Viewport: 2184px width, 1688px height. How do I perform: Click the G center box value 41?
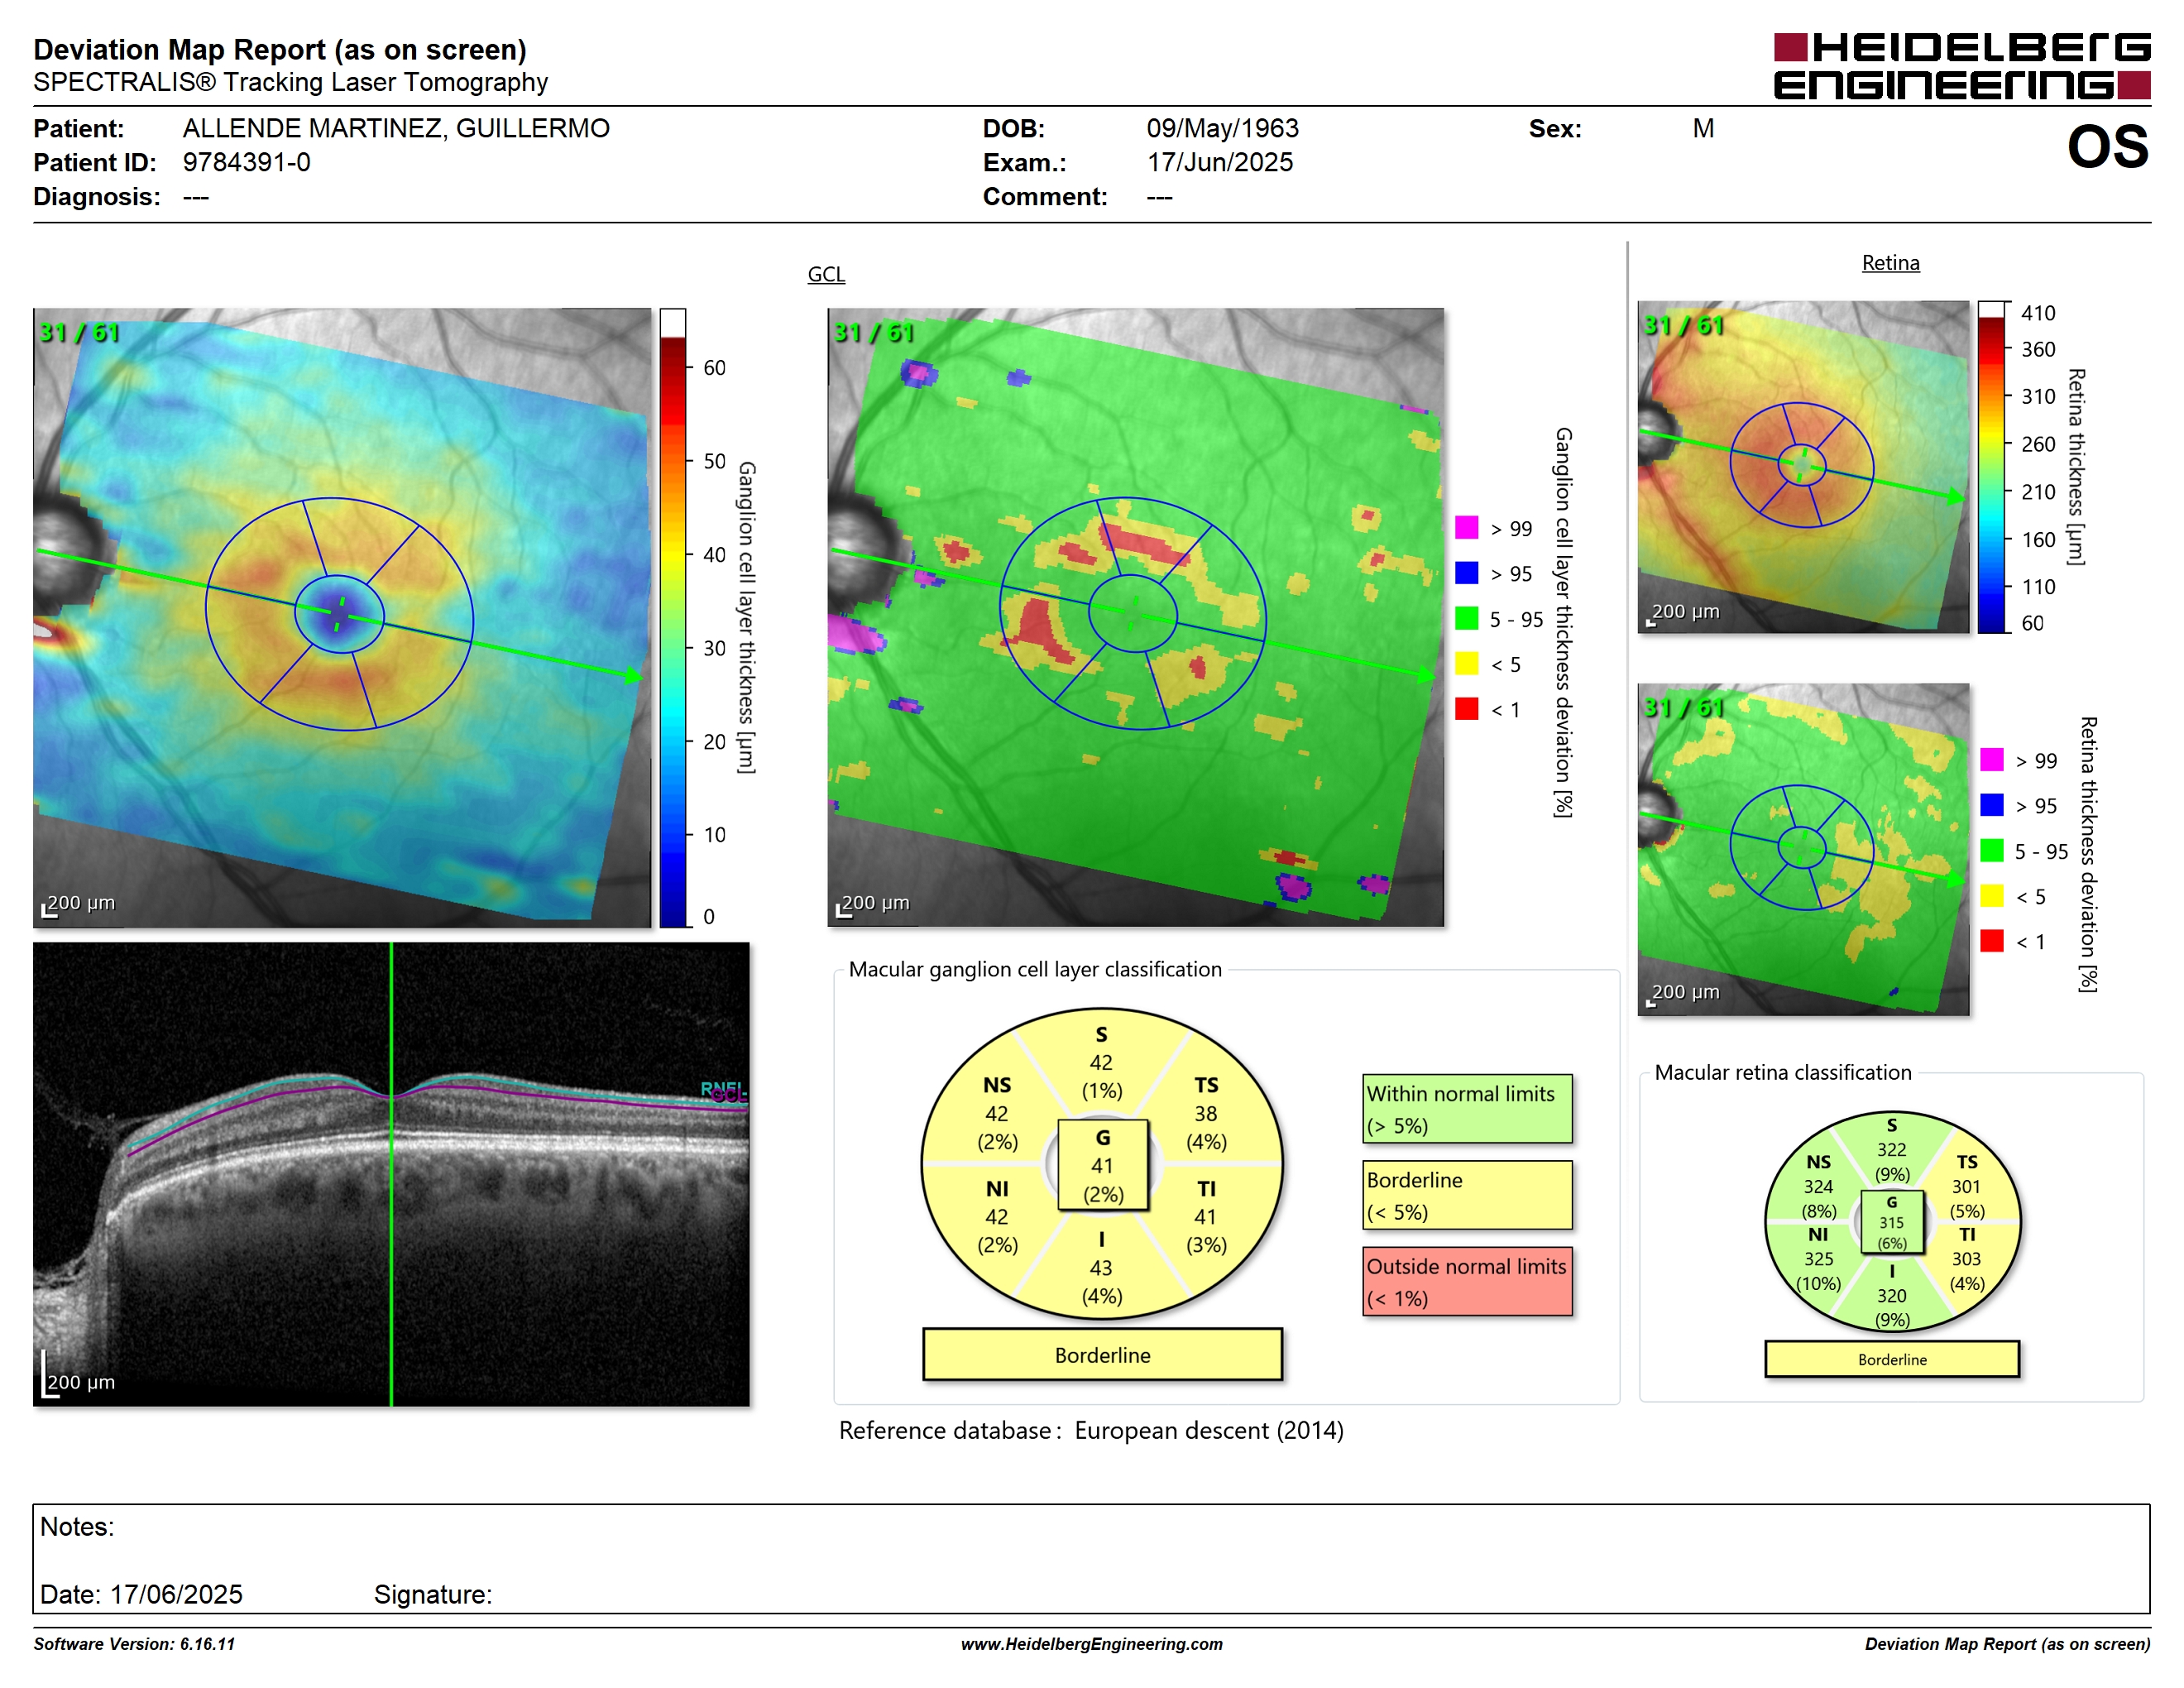(1102, 1166)
